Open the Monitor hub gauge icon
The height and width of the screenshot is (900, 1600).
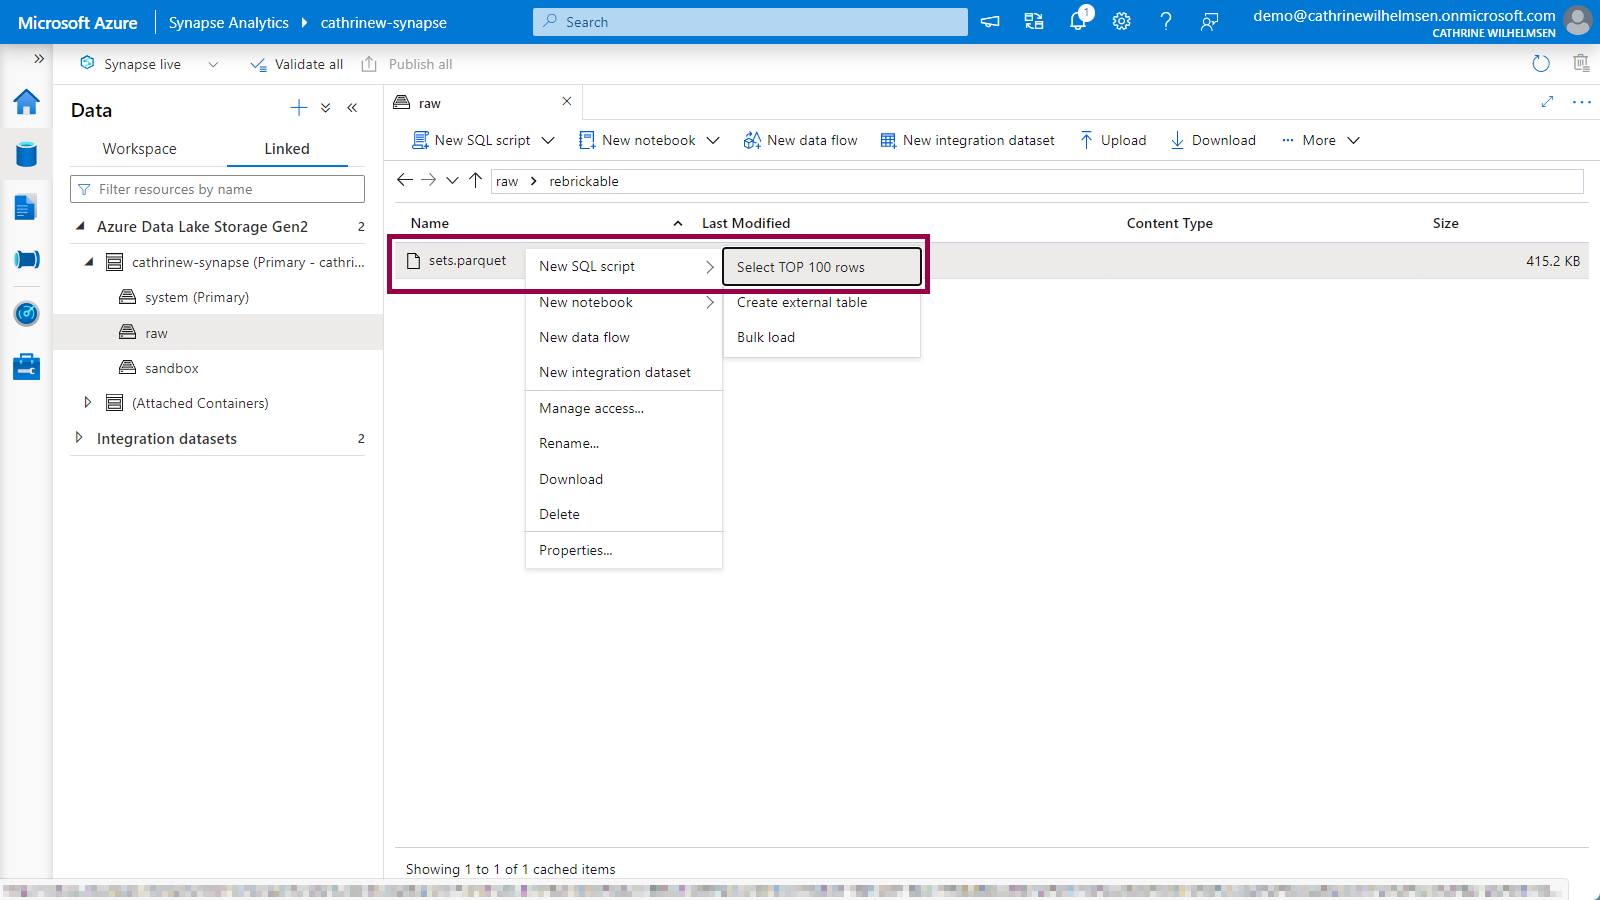click(x=26, y=314)
